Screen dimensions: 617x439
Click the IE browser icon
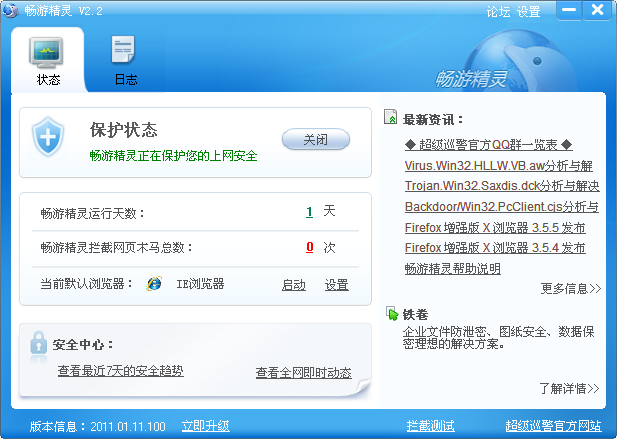tap(154, 284)
